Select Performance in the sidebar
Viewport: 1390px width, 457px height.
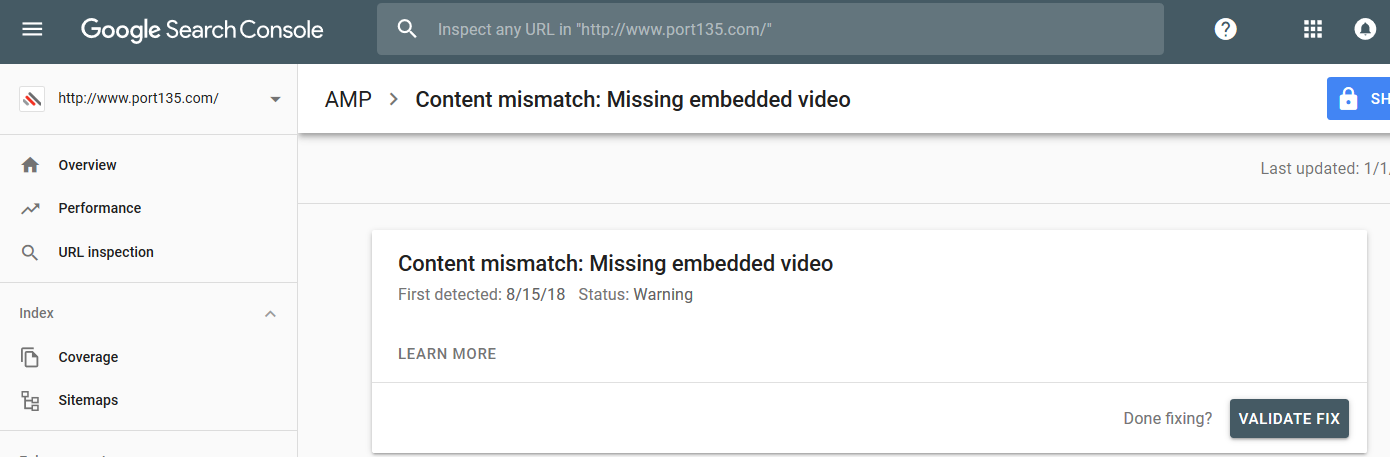click(100, 208)
